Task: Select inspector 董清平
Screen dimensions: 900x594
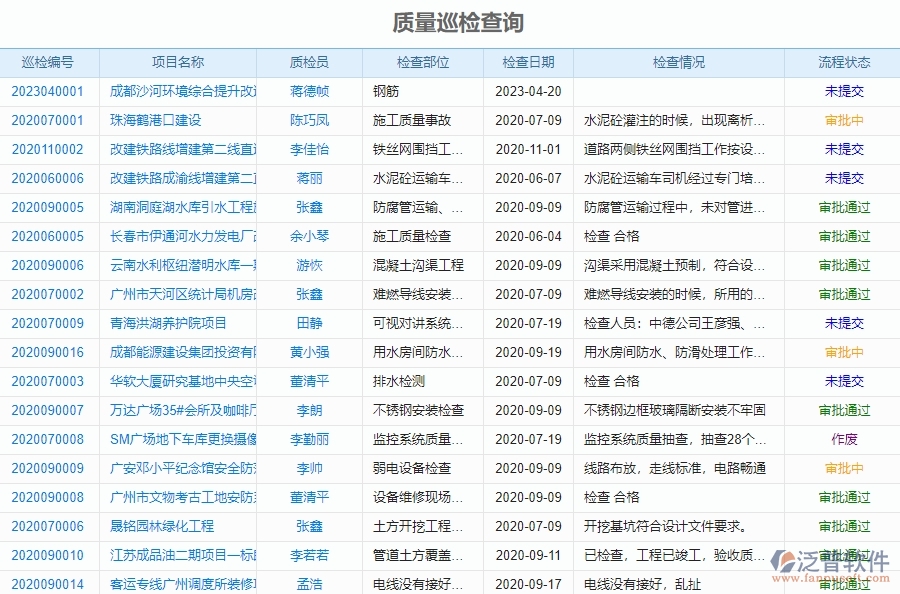Action: pyautogui.click(x=308, y=496)
